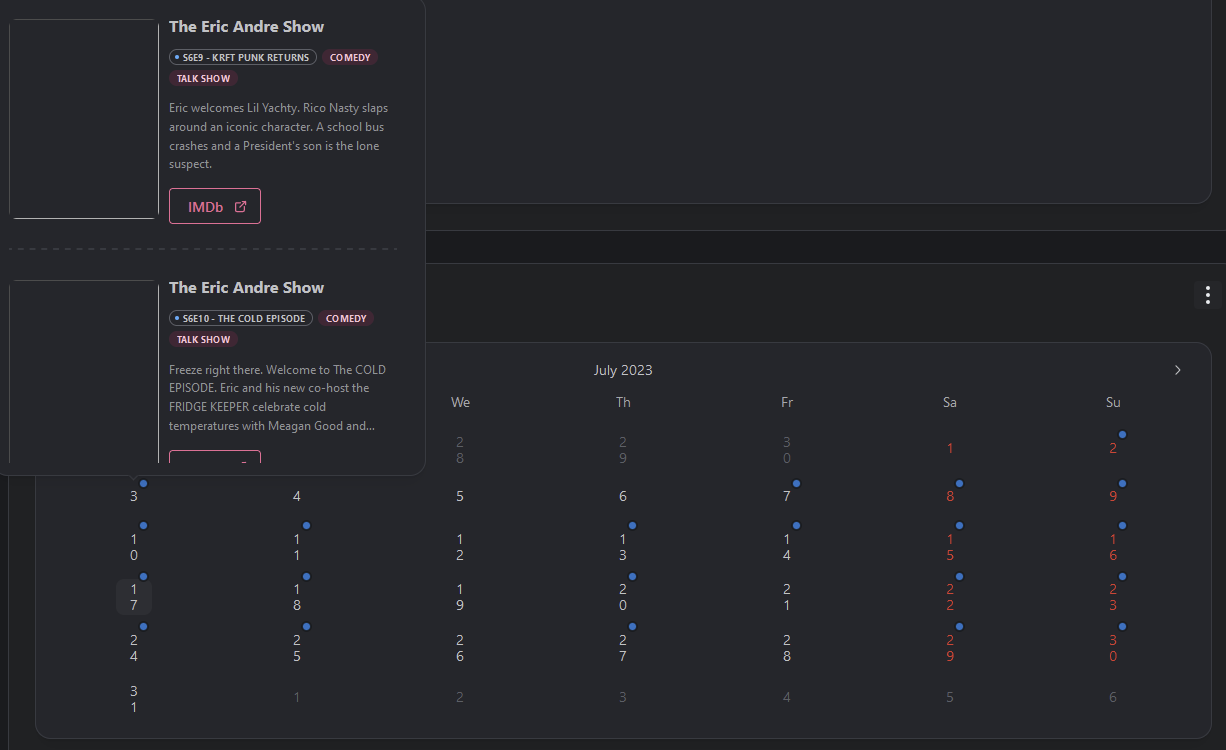Open IMDb page for Krft Punk Returns episode
The image size is (1226, 750).
click(x=215, y=206)
